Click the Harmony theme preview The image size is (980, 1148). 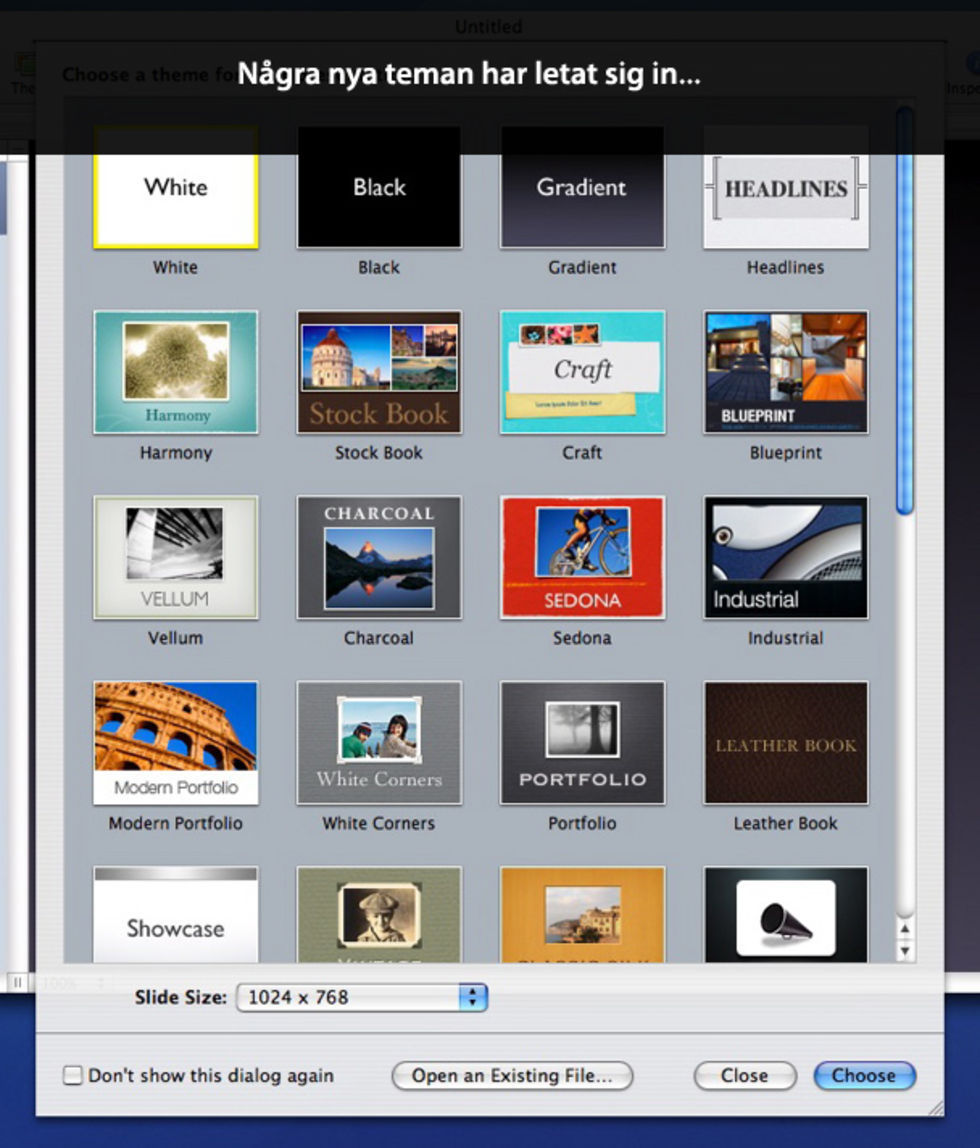[x=176, y=372]
